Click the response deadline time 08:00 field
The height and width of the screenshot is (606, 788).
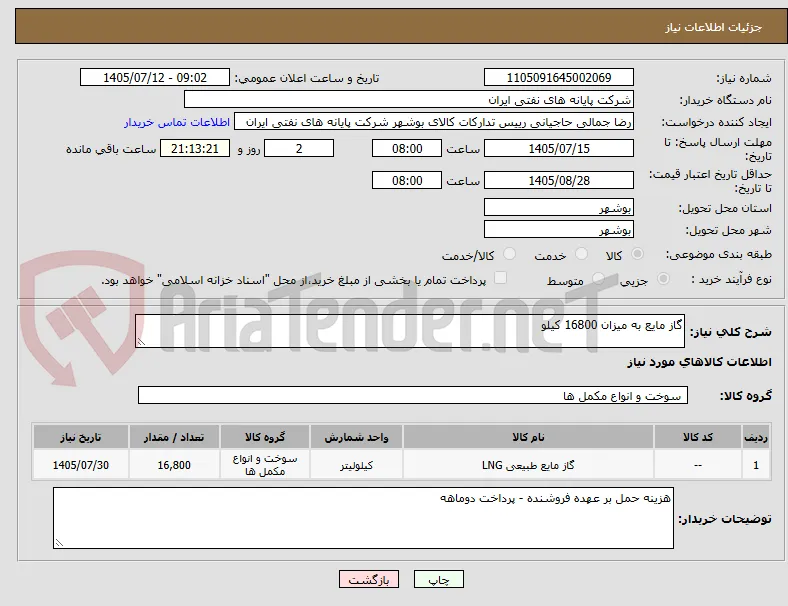point(407,149)
